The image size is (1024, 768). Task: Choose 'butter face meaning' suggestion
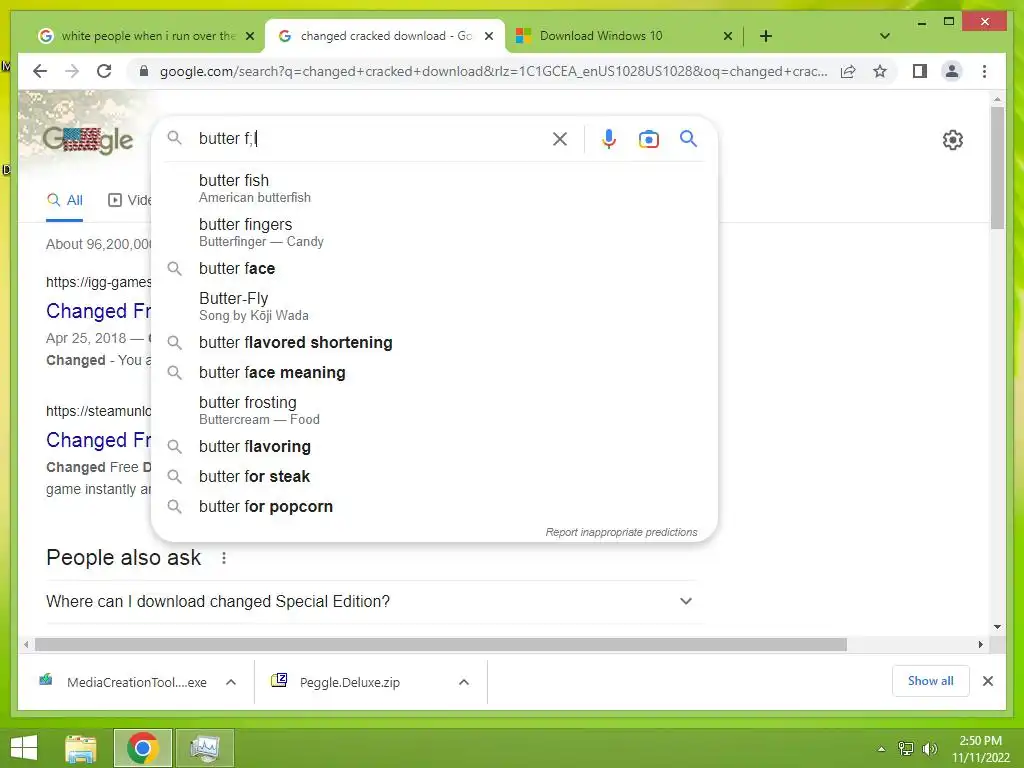click(434, 372)
